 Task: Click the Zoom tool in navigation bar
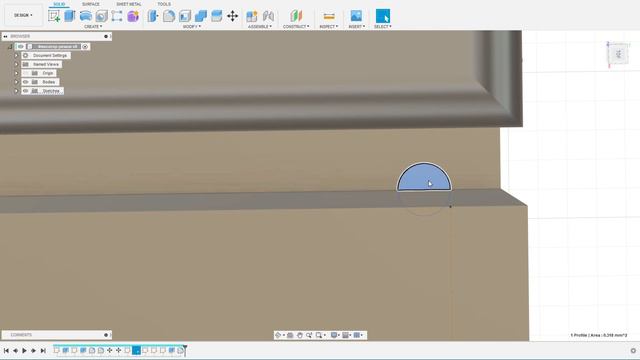point(309,335)
